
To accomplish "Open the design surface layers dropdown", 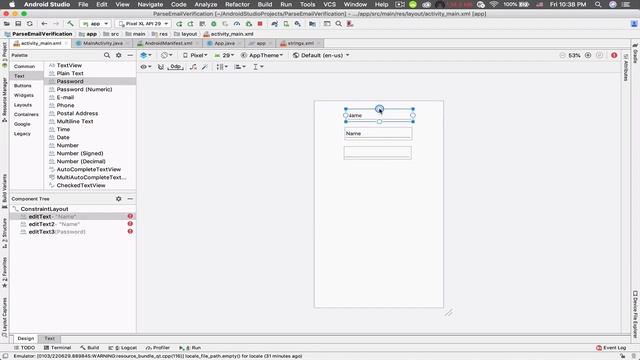I will coord(146,55).
